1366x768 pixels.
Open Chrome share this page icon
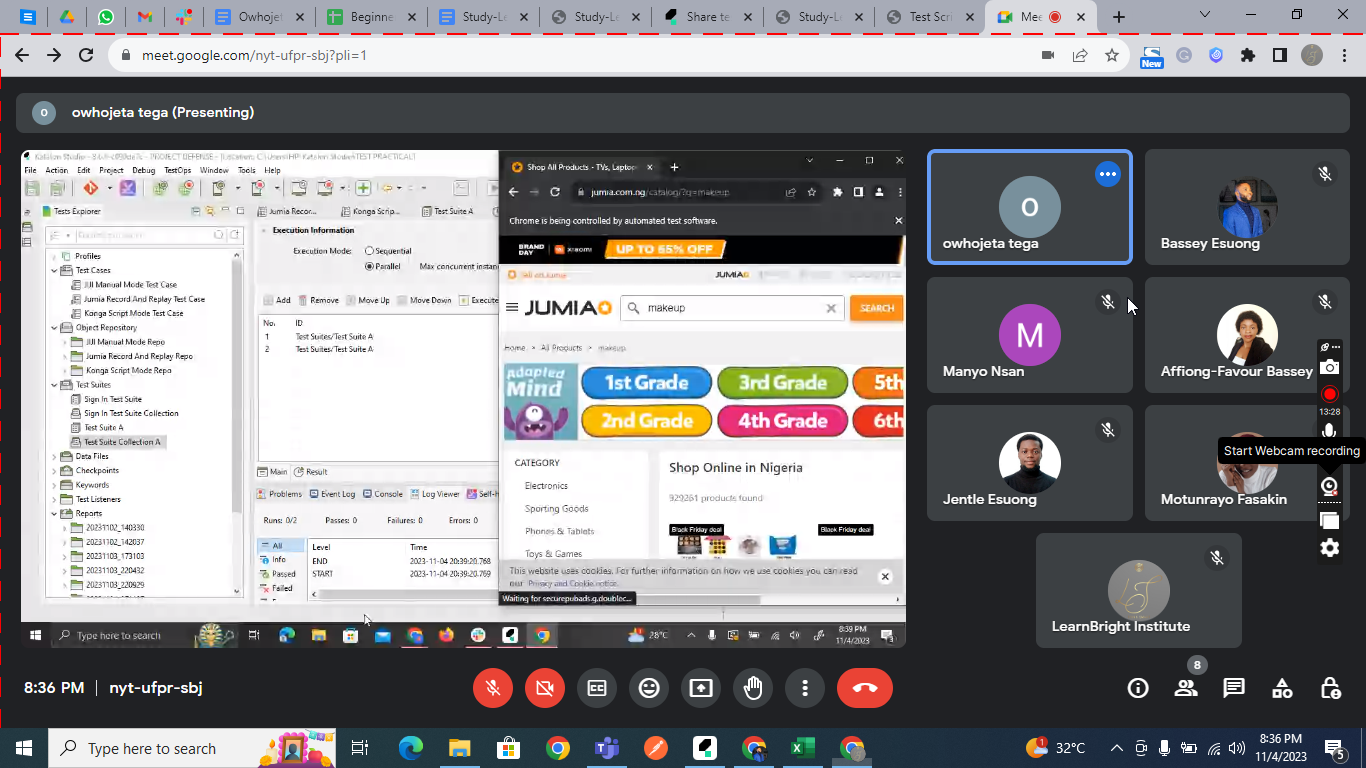pyautogui.click(x=1080, y=55)
